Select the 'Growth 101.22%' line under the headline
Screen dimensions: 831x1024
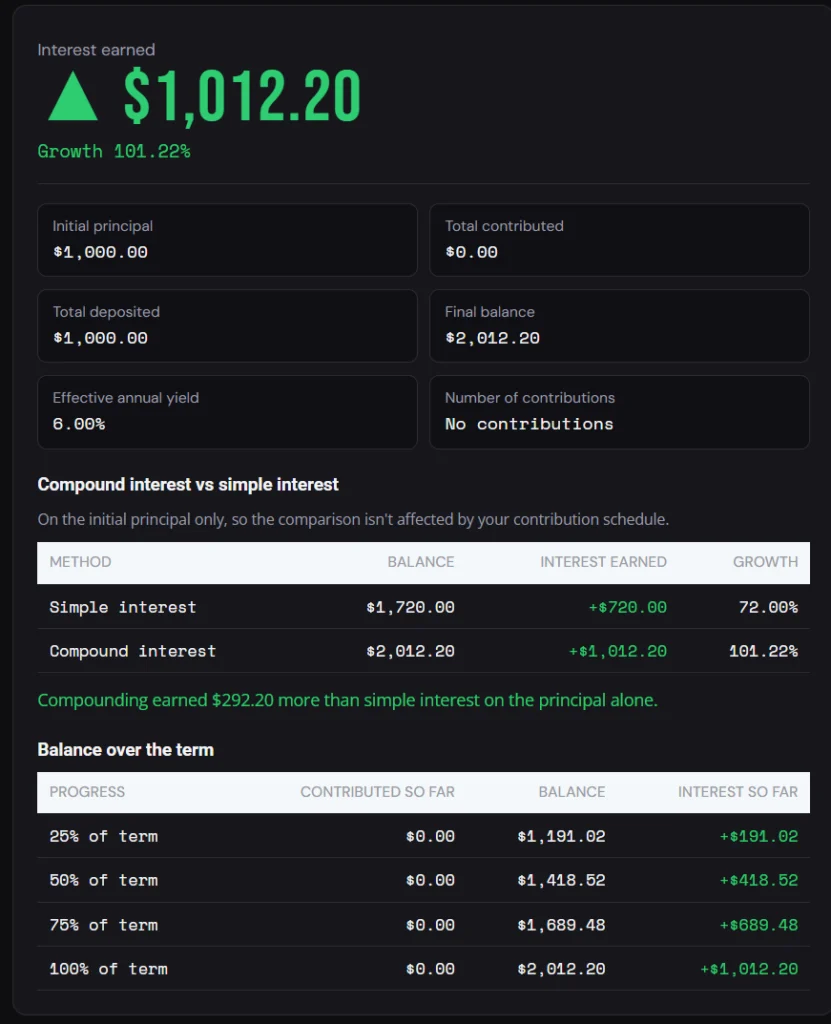click(114, 152)
